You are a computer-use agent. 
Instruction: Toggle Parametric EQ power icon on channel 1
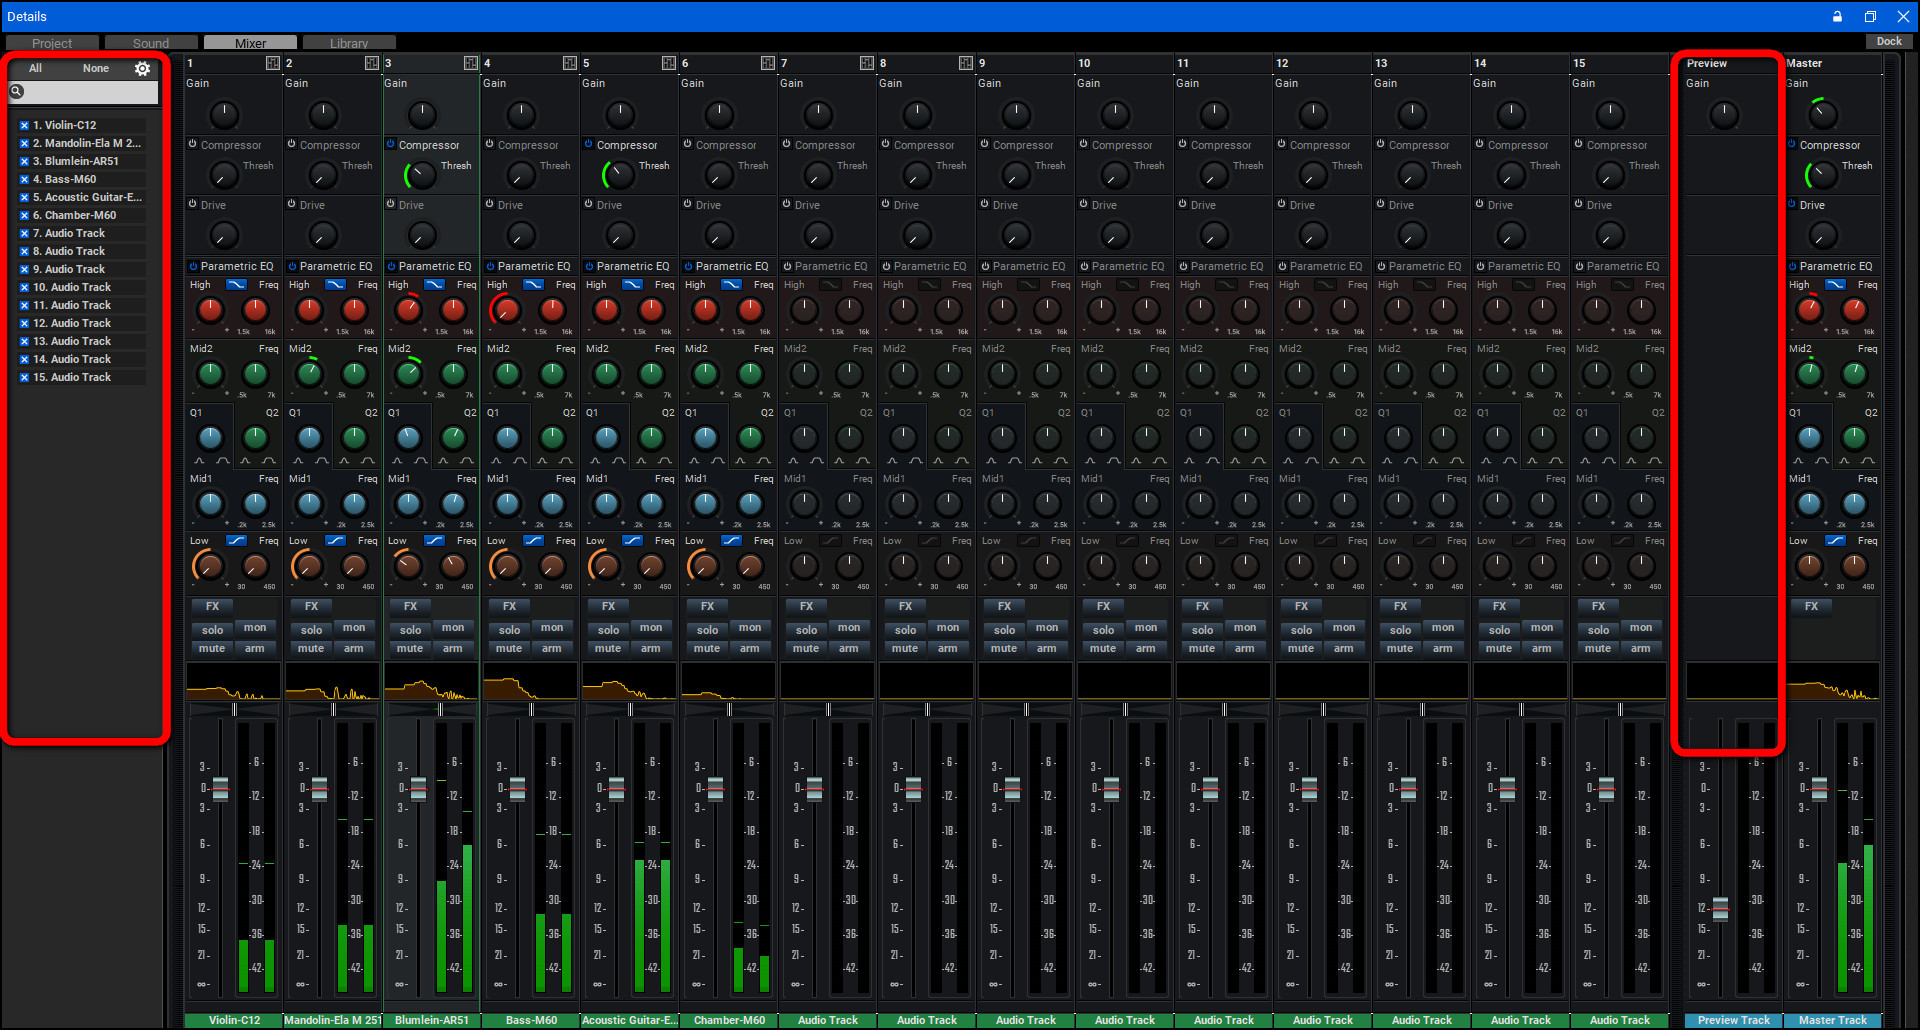pyautogui.click(x=193, y=266)
